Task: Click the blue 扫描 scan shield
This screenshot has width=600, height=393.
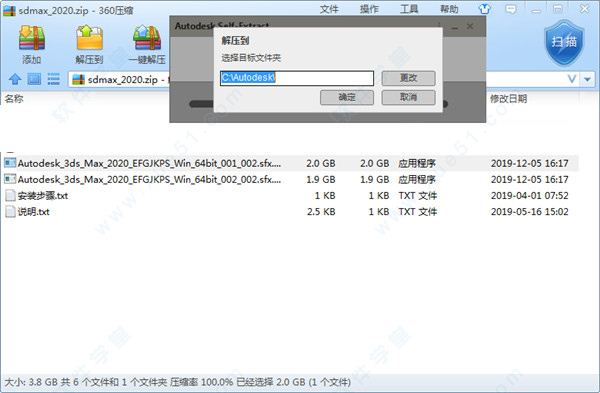Action: coord(564,43)
